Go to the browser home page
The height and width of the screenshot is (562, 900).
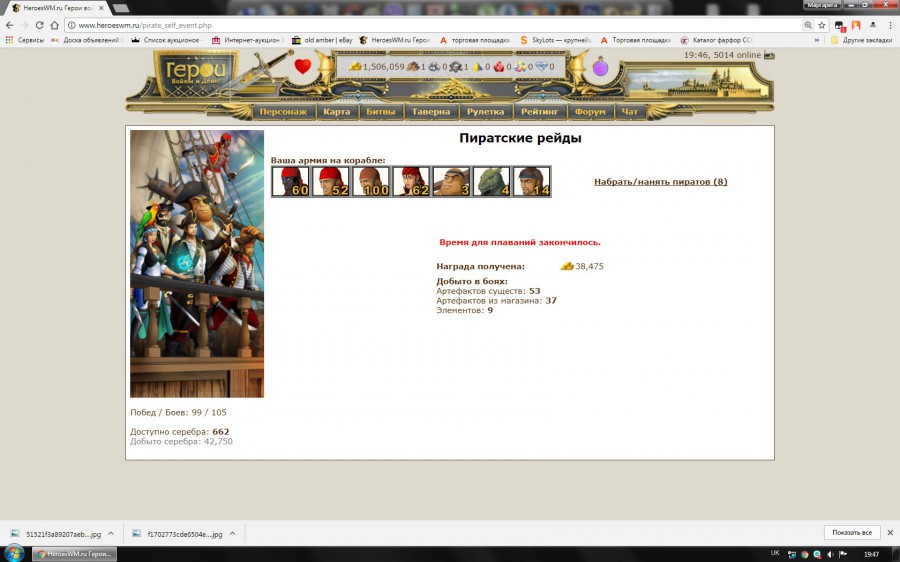pos(55,25)
